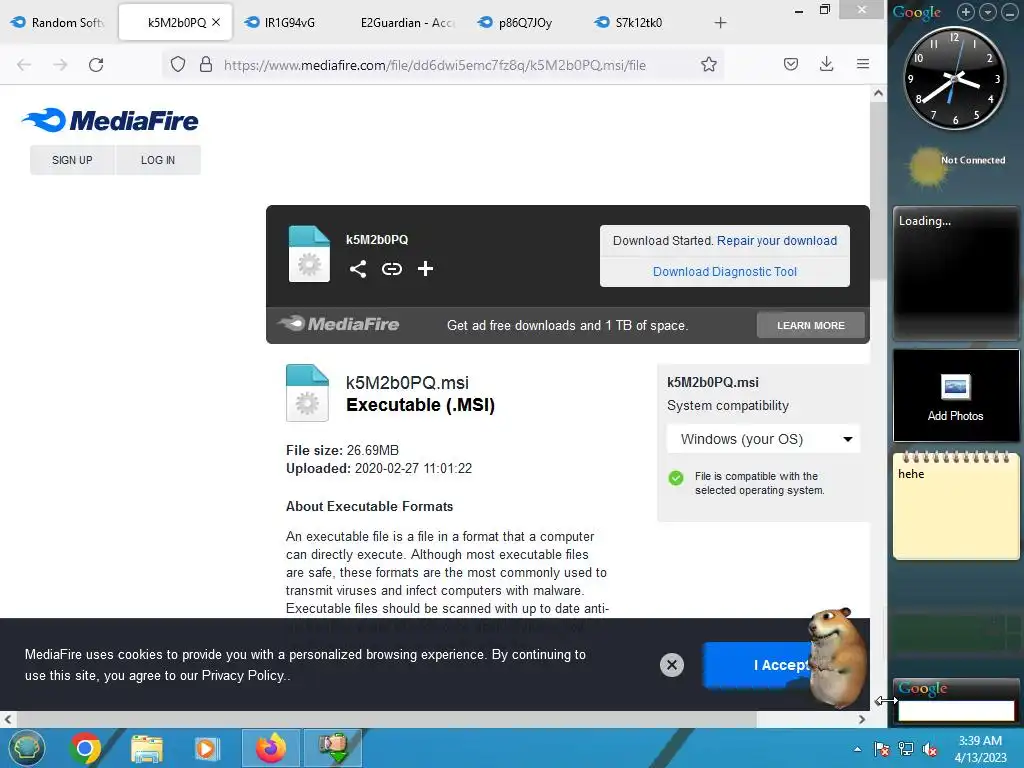The image size is (1024, 768).
Task: Click the taskbar clock showing 3:39 AM
Action: [980, 748]
